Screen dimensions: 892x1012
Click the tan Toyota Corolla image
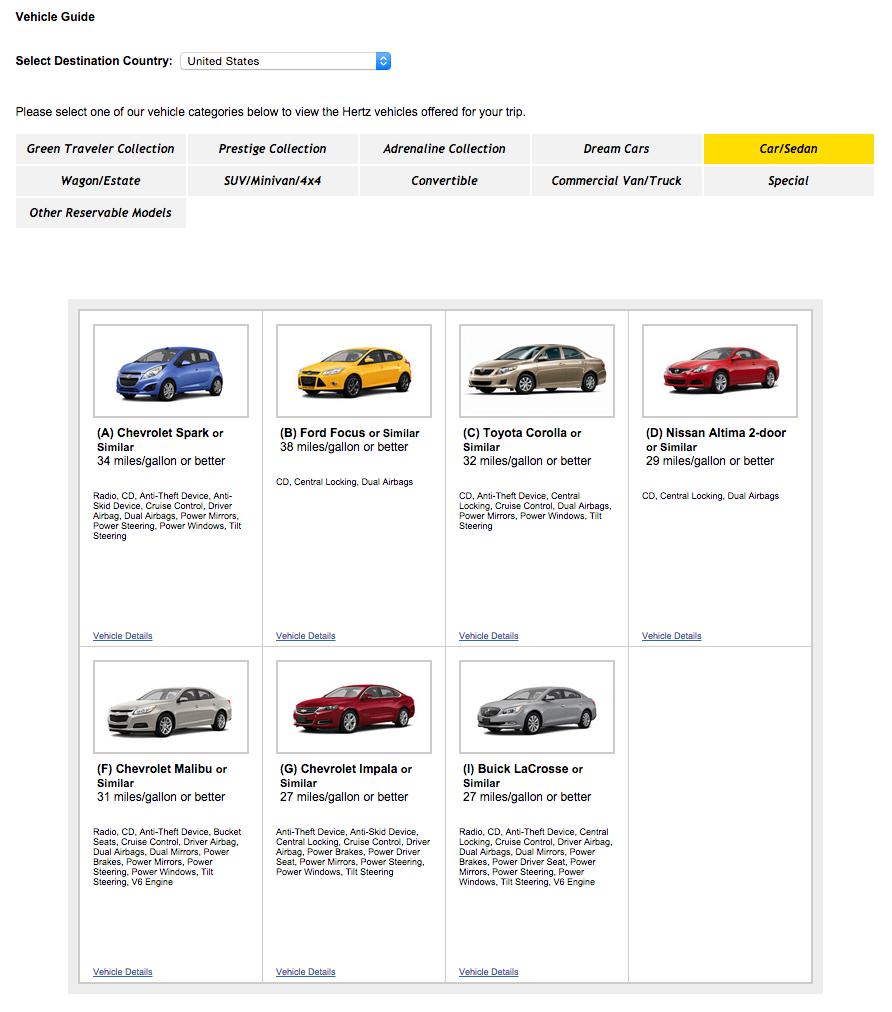537,371
